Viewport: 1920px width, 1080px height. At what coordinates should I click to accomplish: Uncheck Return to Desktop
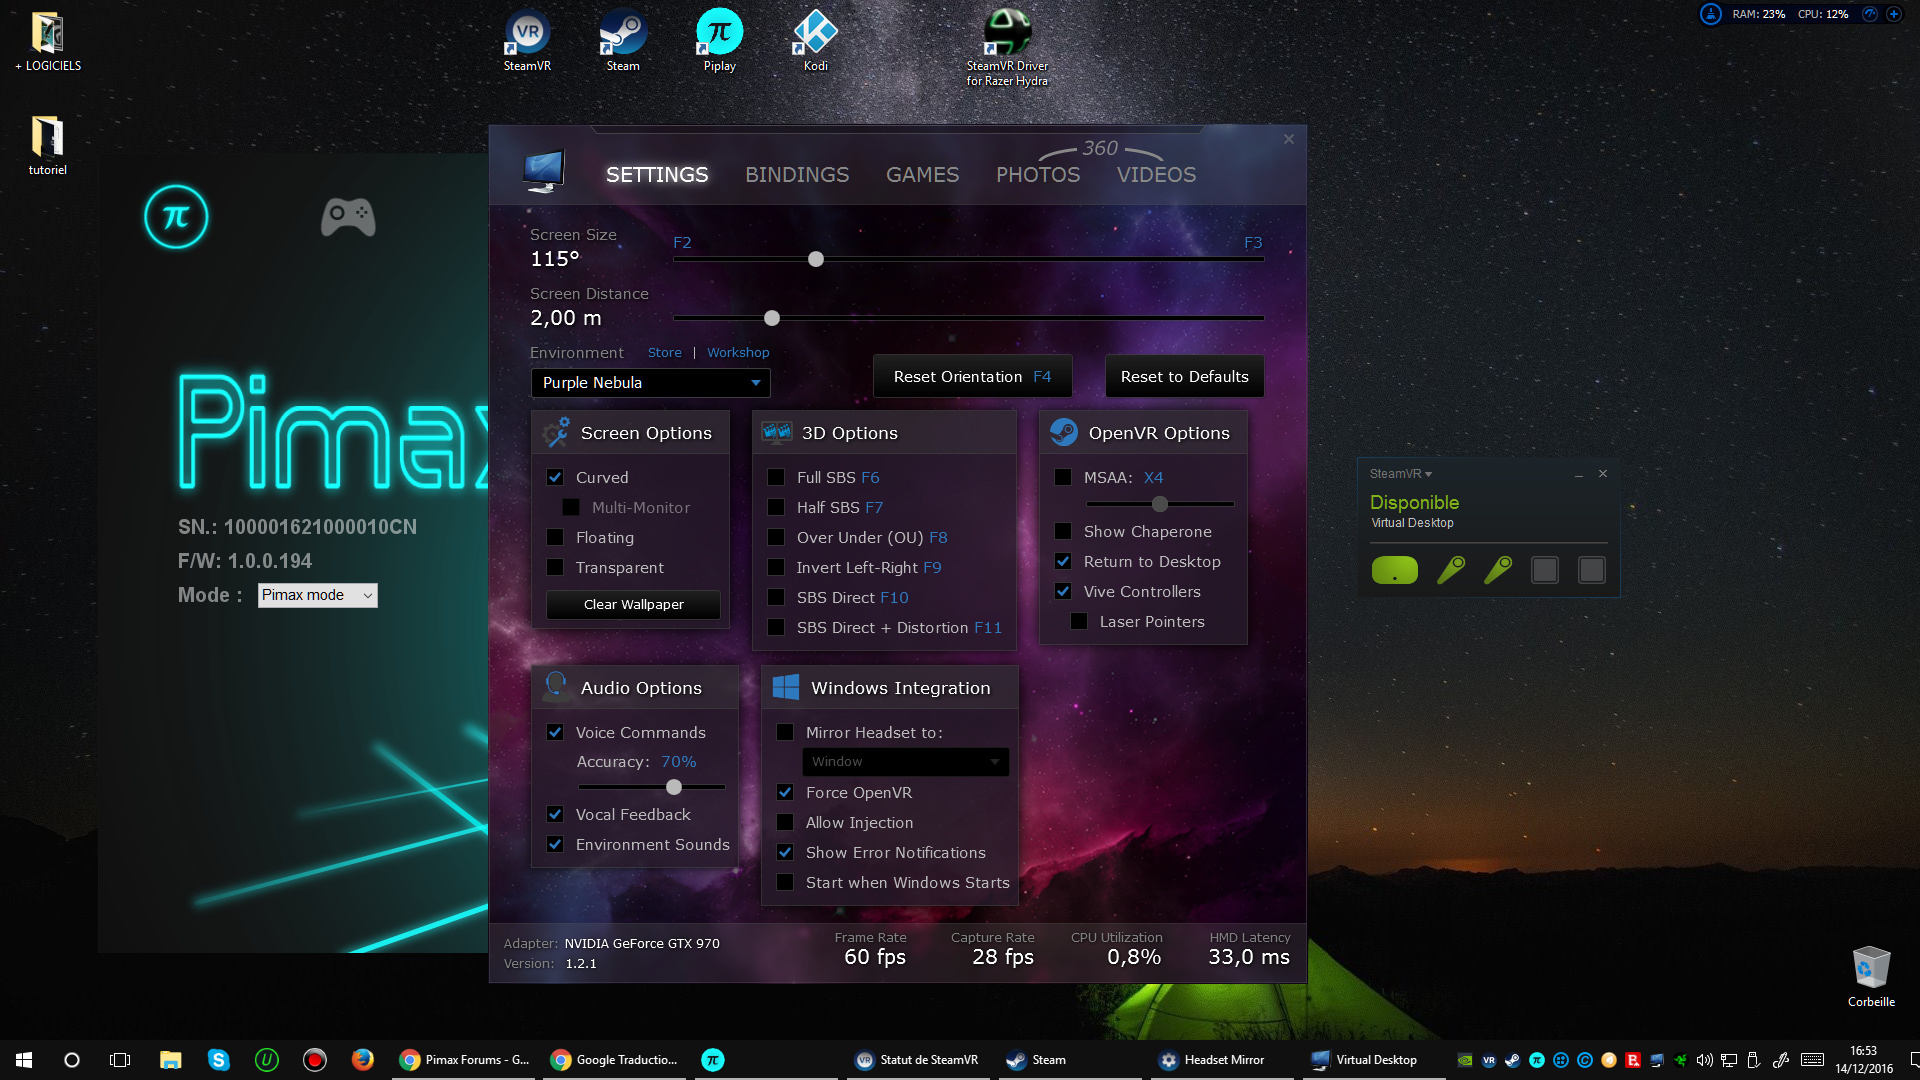(x=1063, y=562)
